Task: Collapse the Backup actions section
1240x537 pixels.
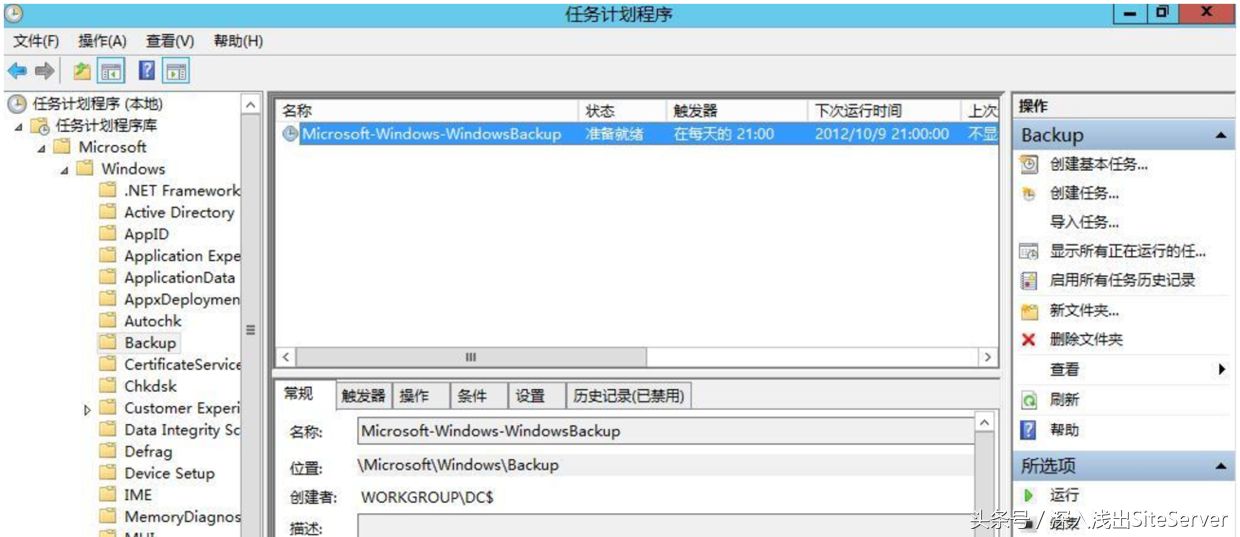Action: pyautogui.click(x=1220, y=135)
